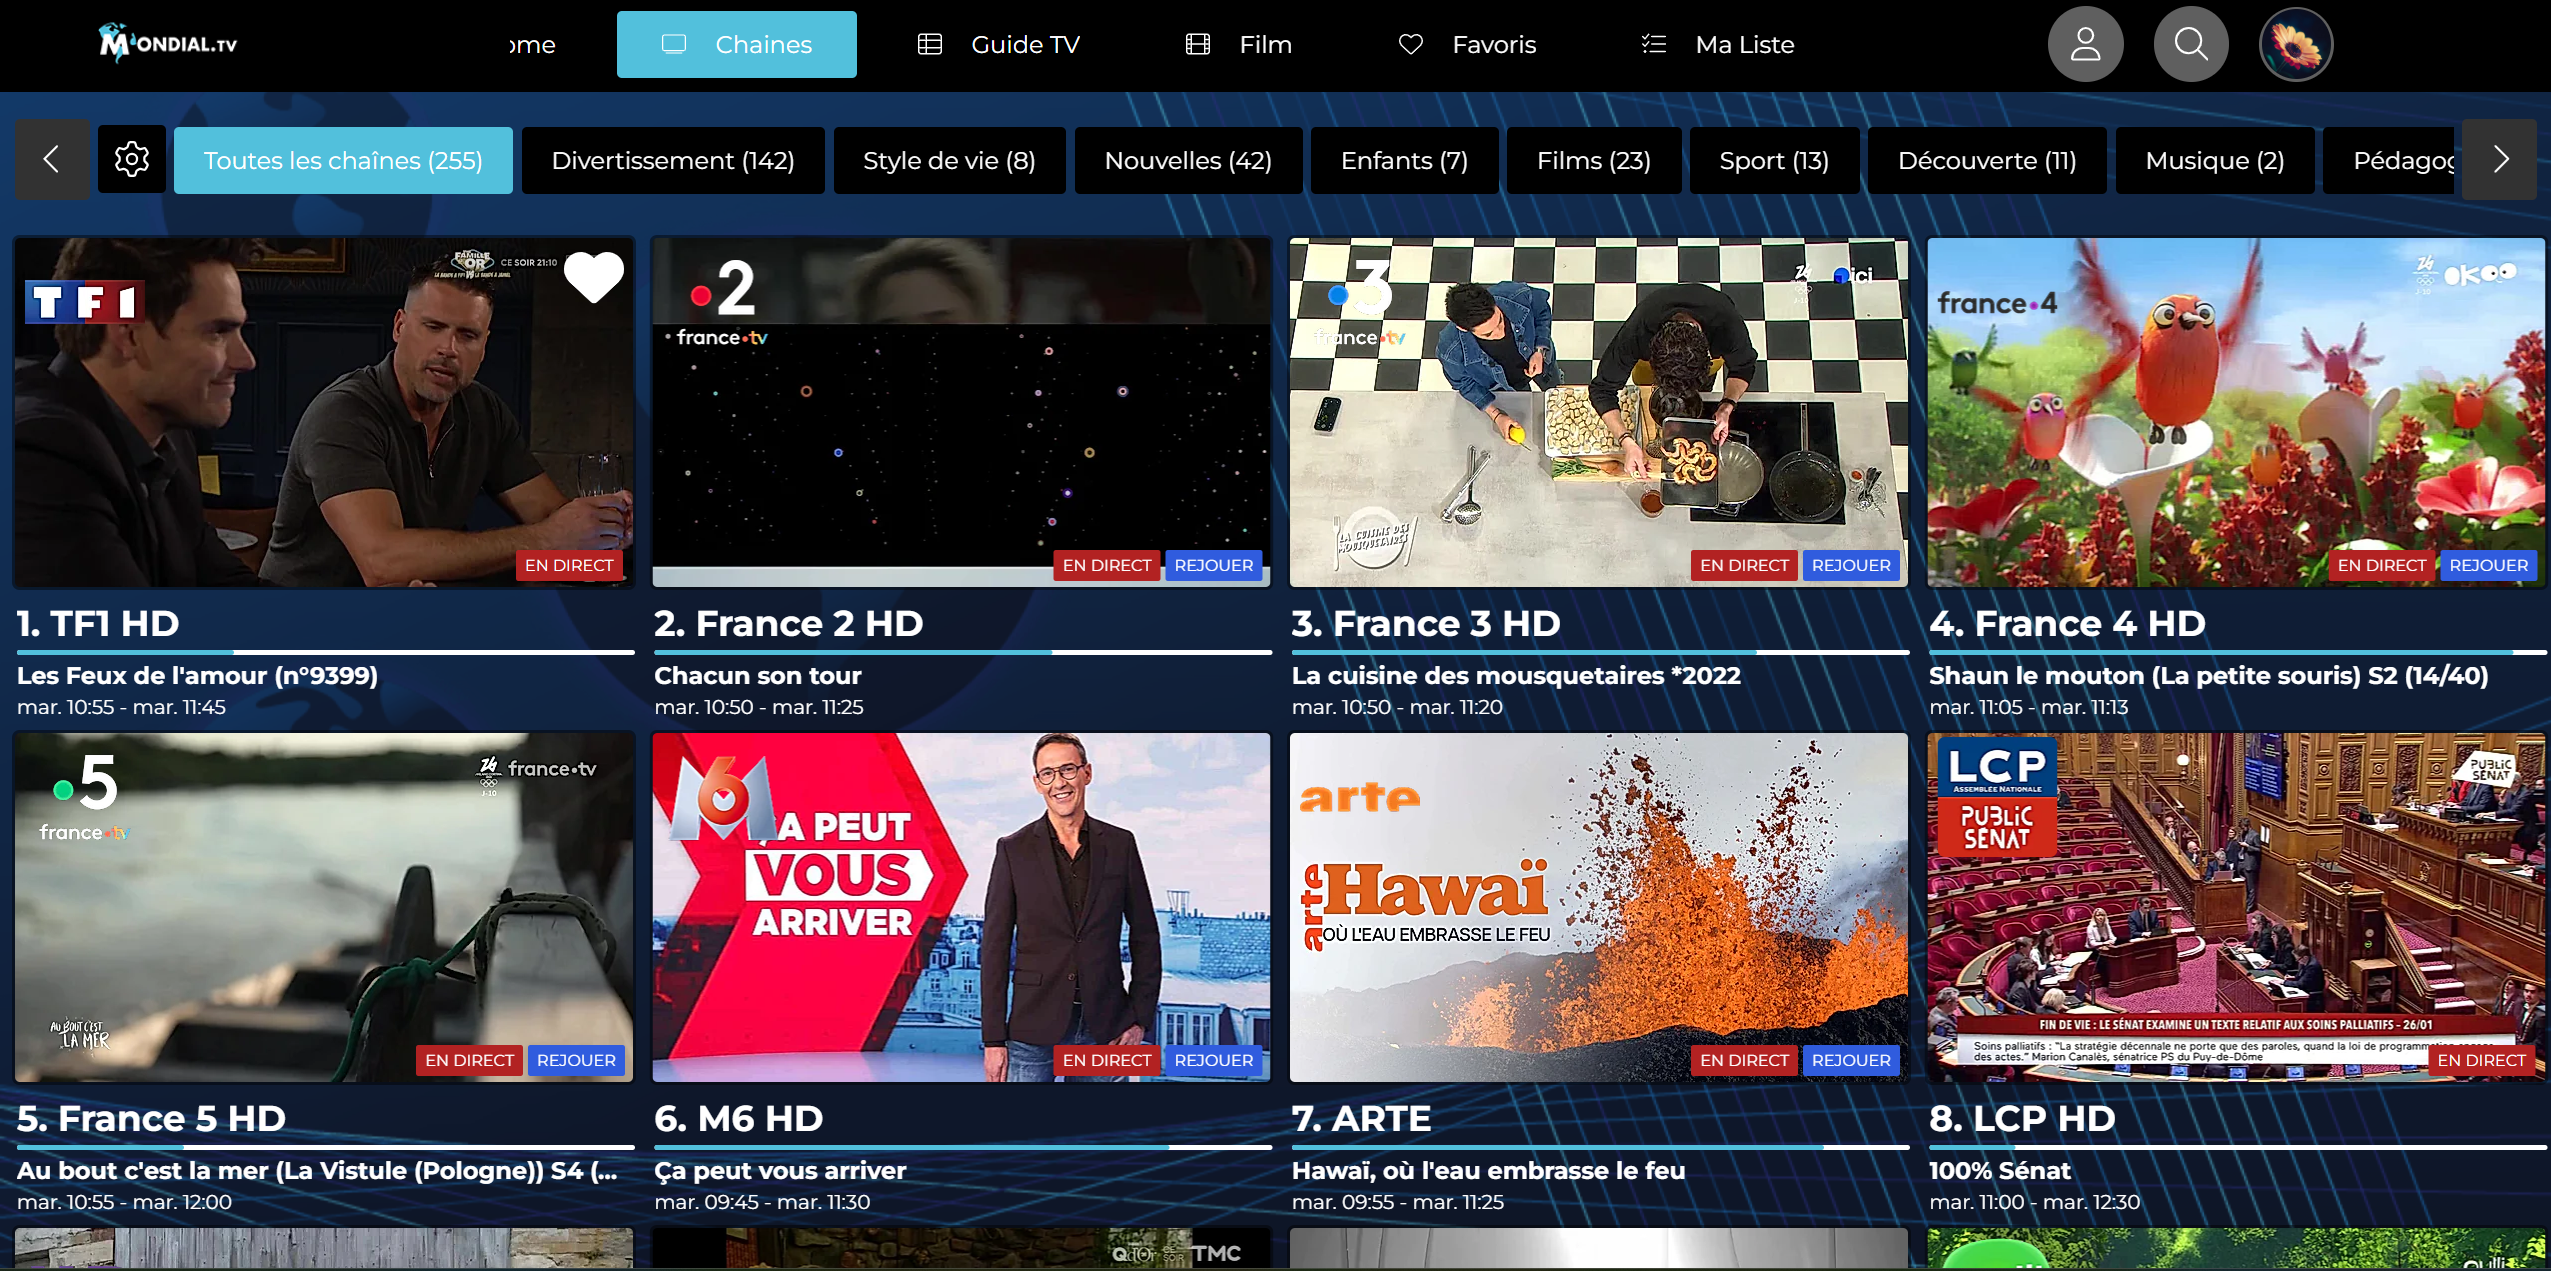The height and width of the screenshot is (1271, 2551).
Task: Open the ARTE Hawaï thumbnail
Action: (1599, 907)
